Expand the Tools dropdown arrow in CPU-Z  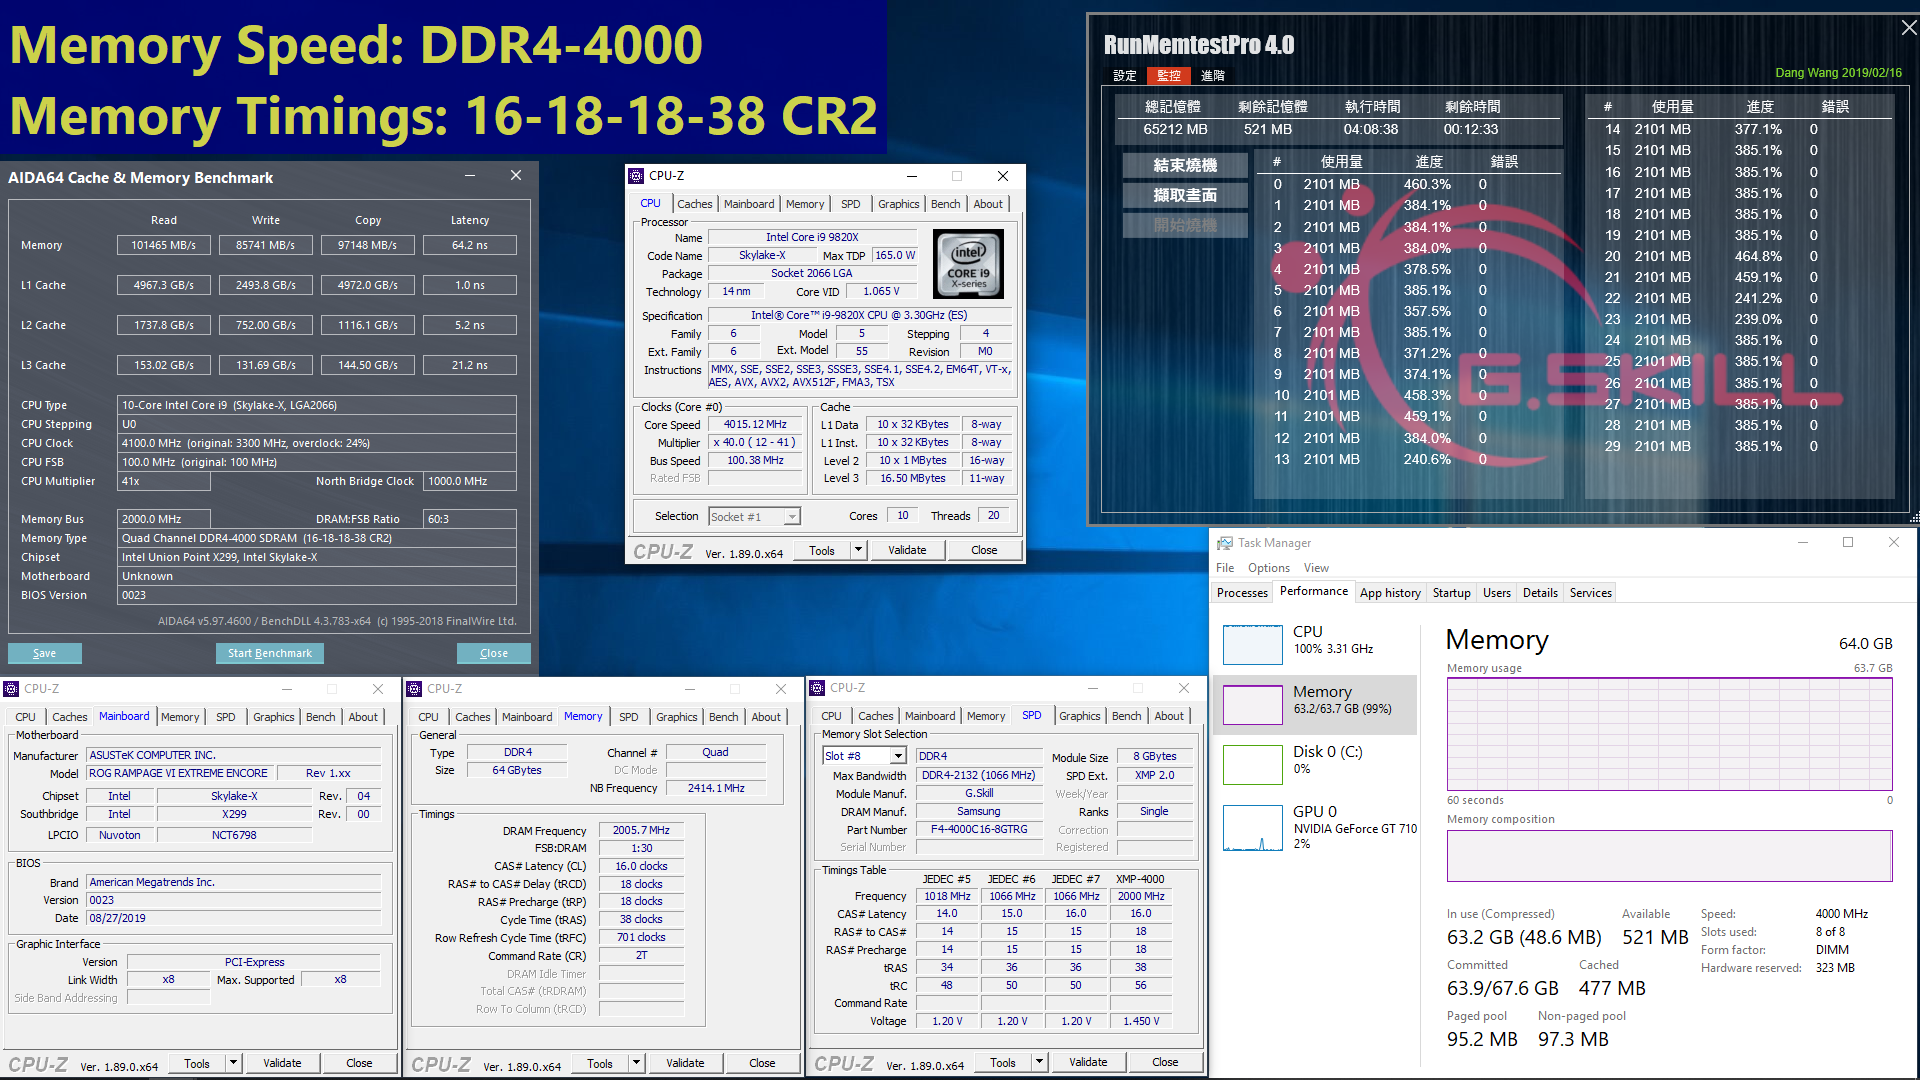coord(858,549)
